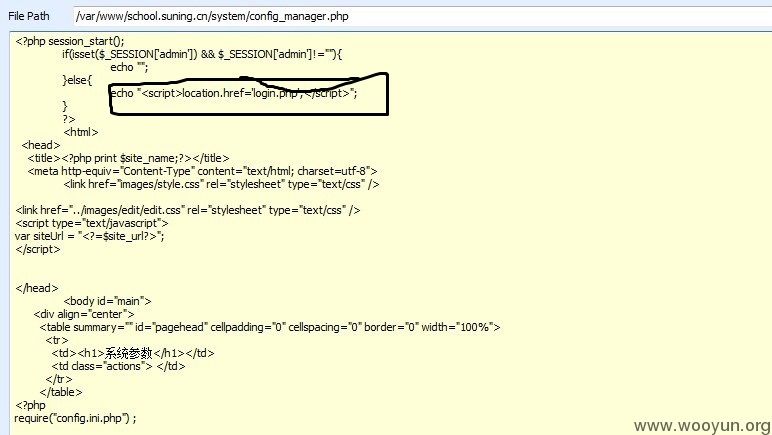
Task: Click the script type text/javascript line
Action: (92, 223)
